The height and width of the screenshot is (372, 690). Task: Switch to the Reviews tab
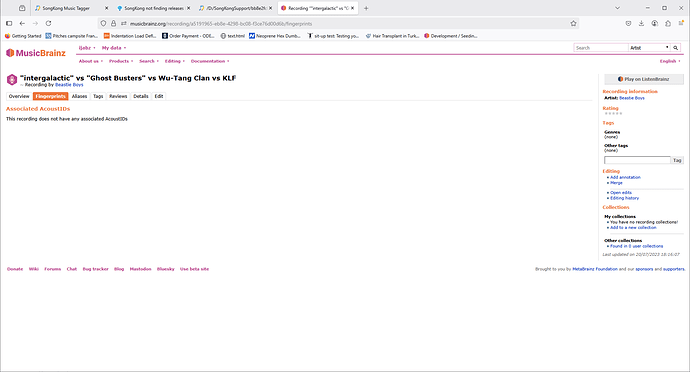pos(118,96)
